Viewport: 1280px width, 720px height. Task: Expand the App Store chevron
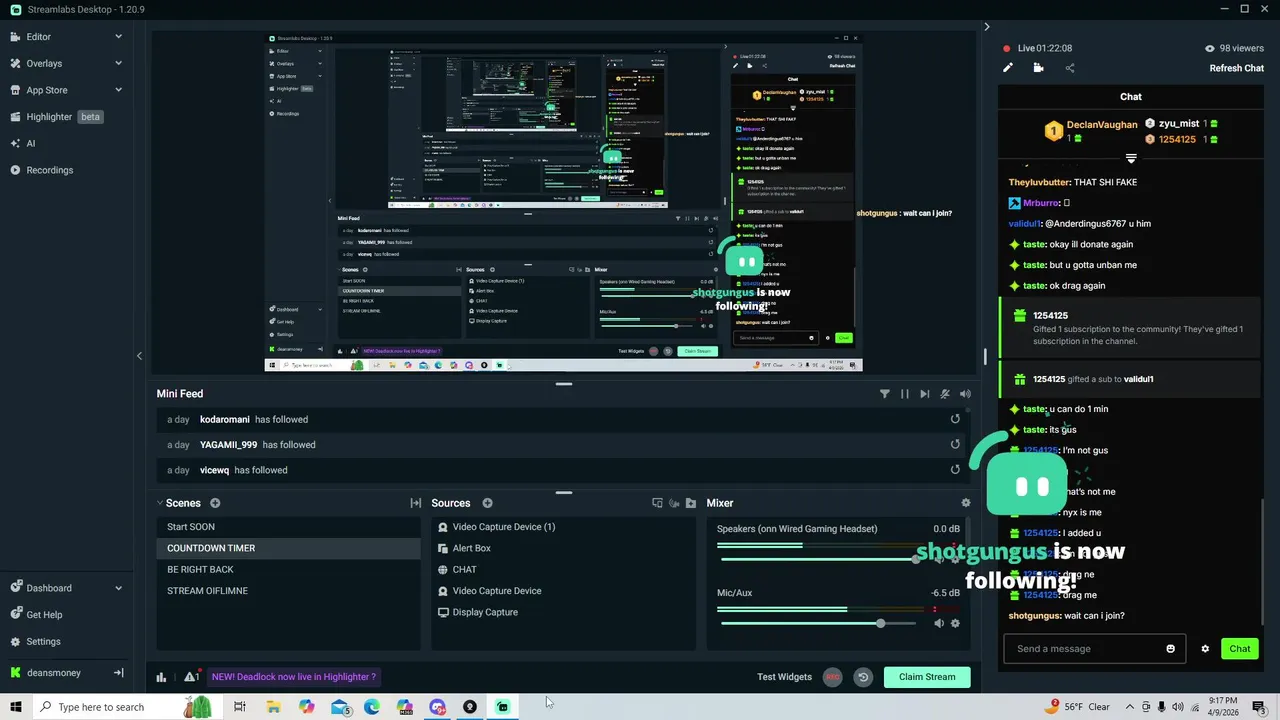(x=118, y=90)
